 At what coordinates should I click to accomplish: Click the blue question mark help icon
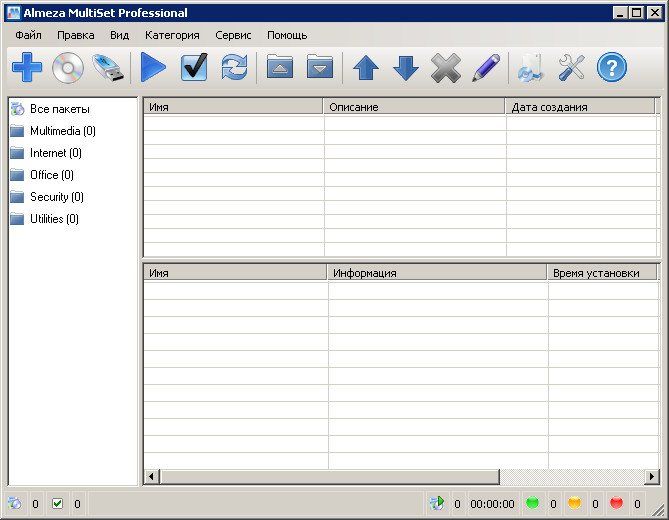612,68
